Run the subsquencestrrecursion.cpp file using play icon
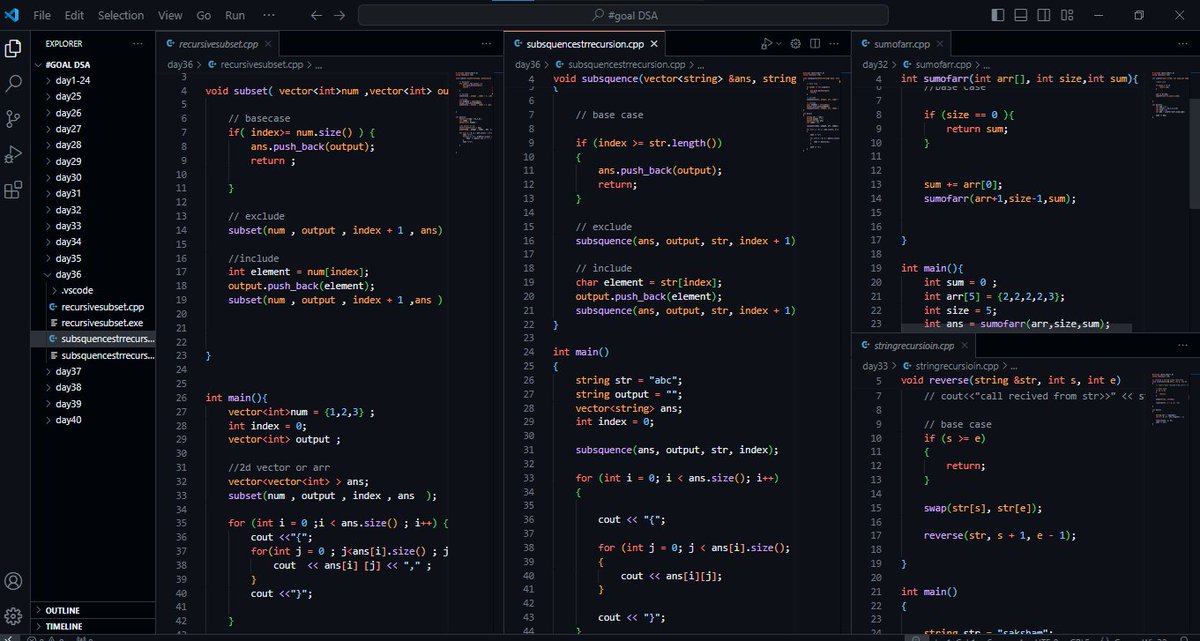 click(765, 44)
